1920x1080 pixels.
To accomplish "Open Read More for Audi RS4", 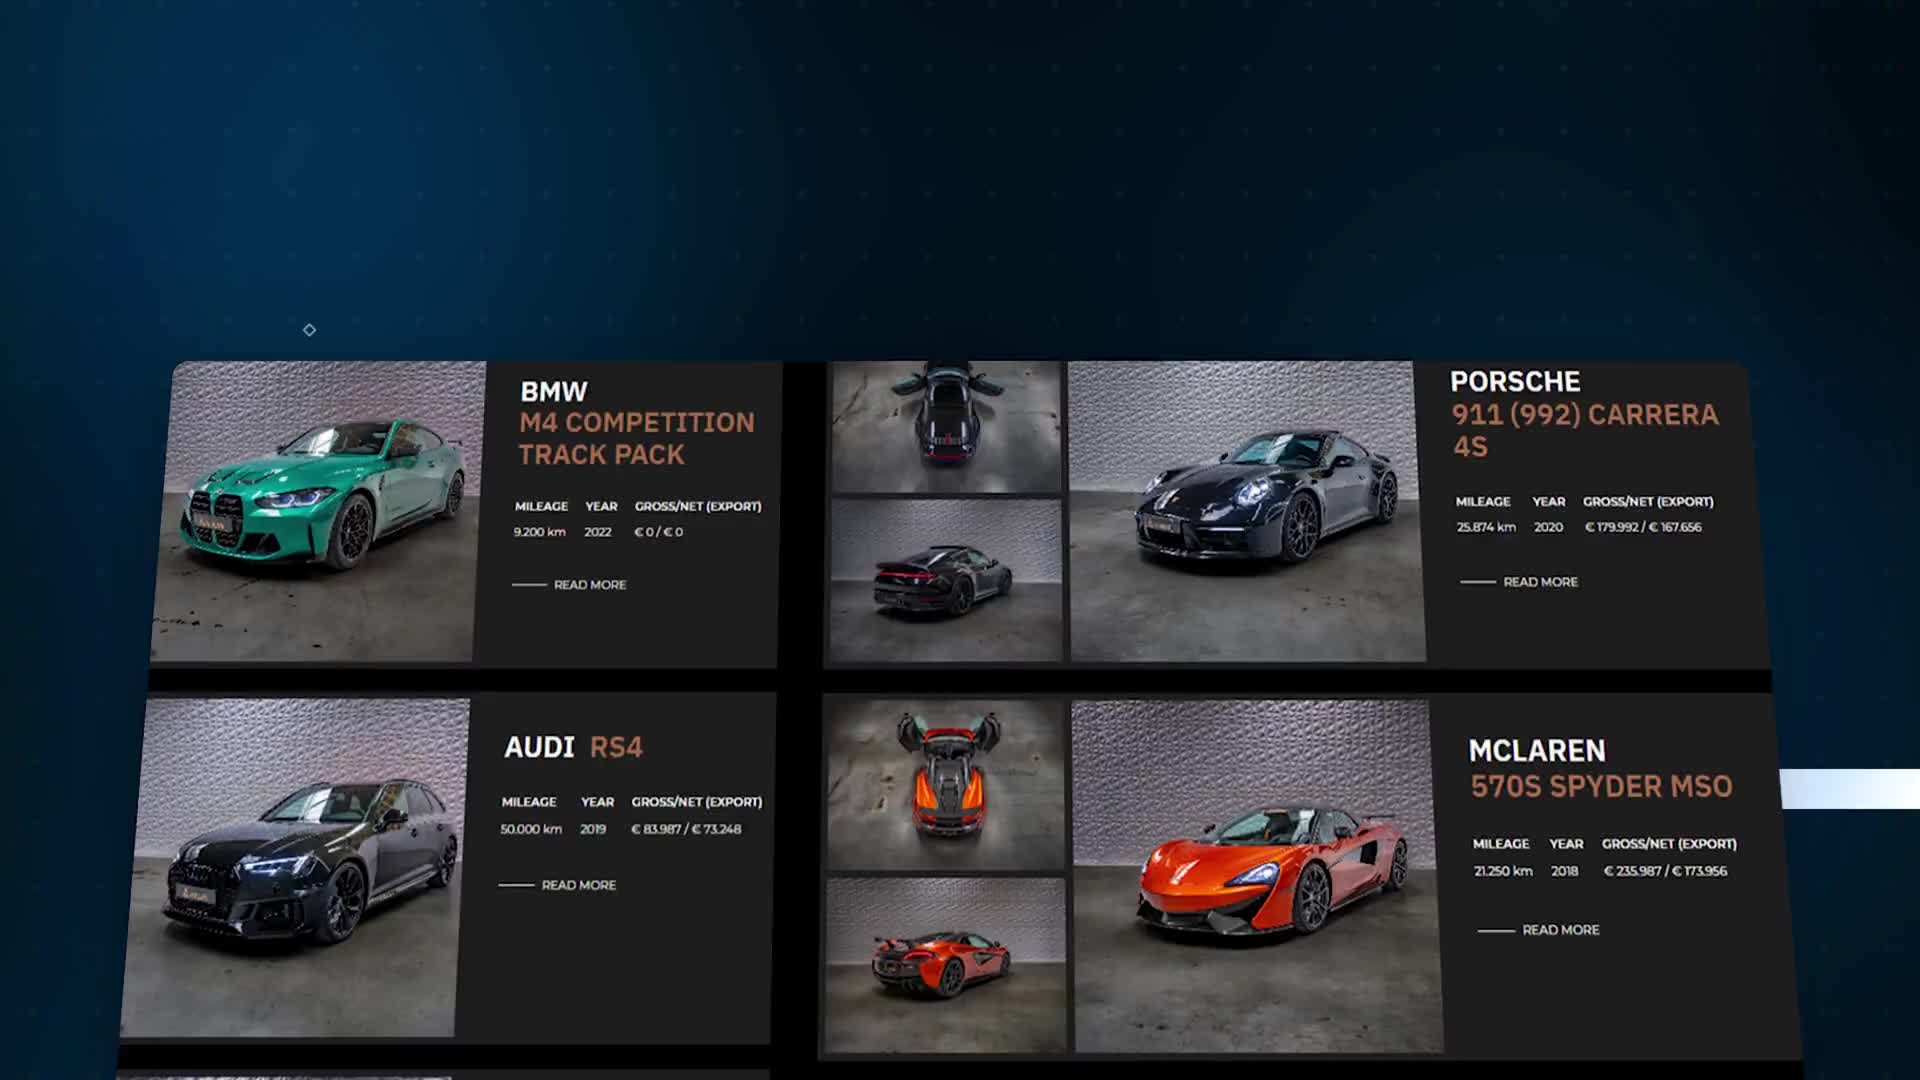I will pyautogui.click(x=557, y=885).
